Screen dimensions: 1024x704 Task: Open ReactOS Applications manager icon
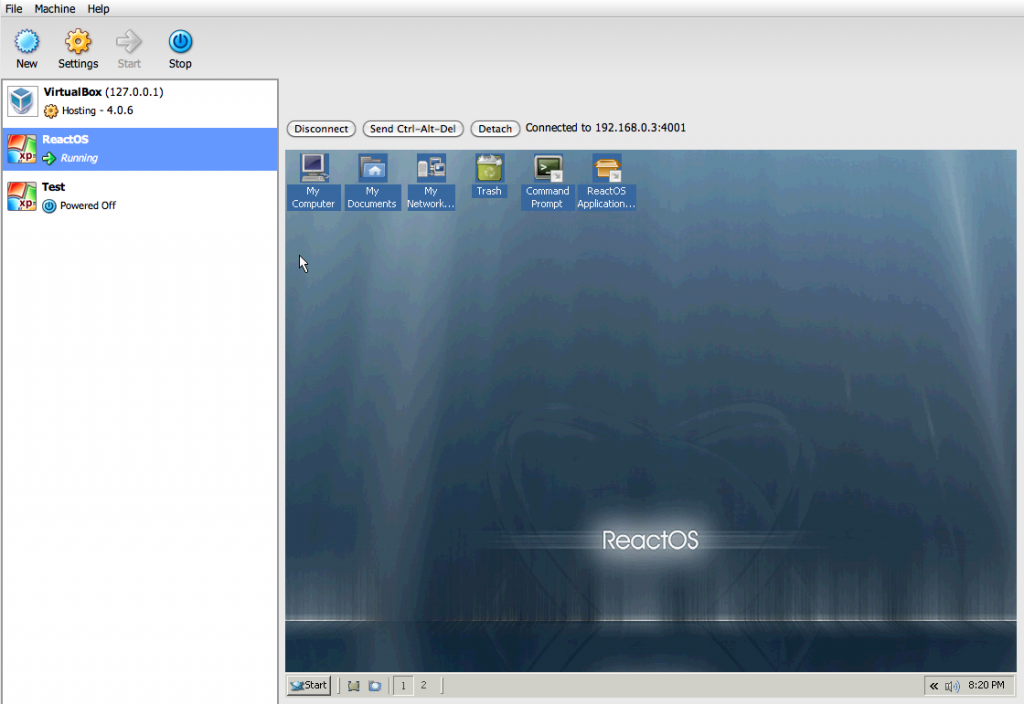(606, 168)
